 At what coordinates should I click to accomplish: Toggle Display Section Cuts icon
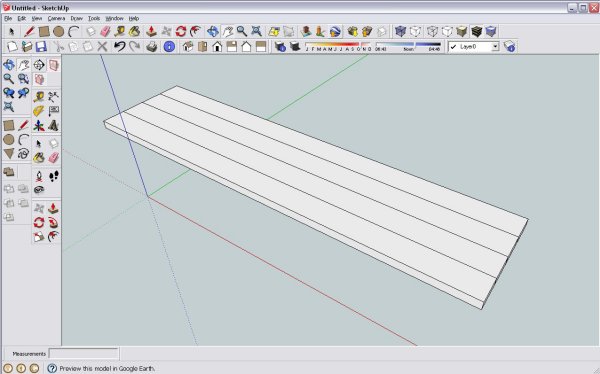pyautogui.click(x=39, y=79)
